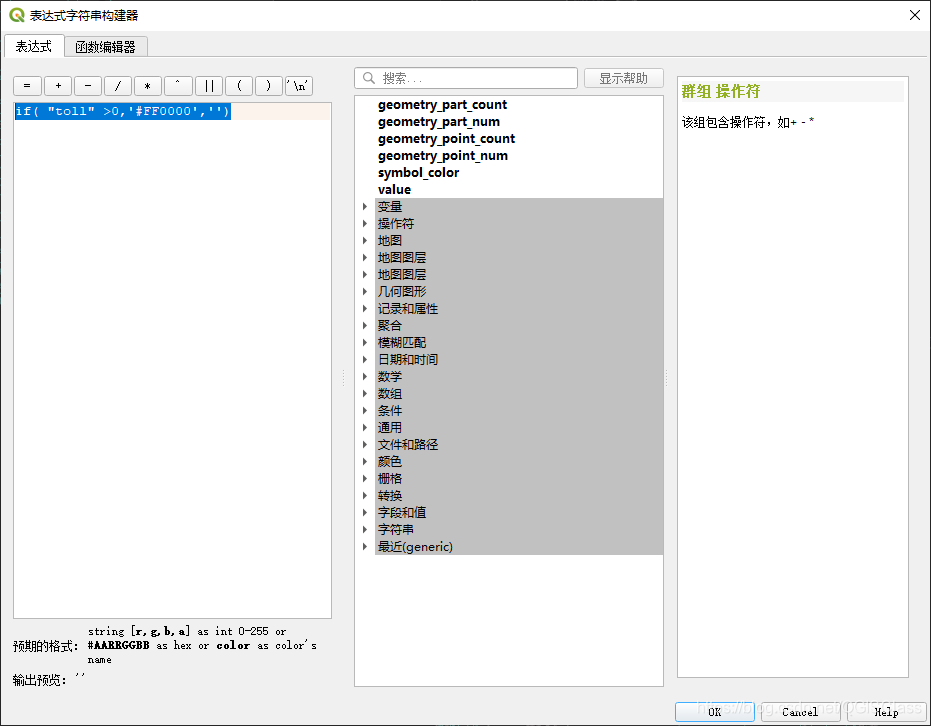Expand the 聚合 group arrow
Viewport: 931px width, 726px height.
click(x=365, y=325)
